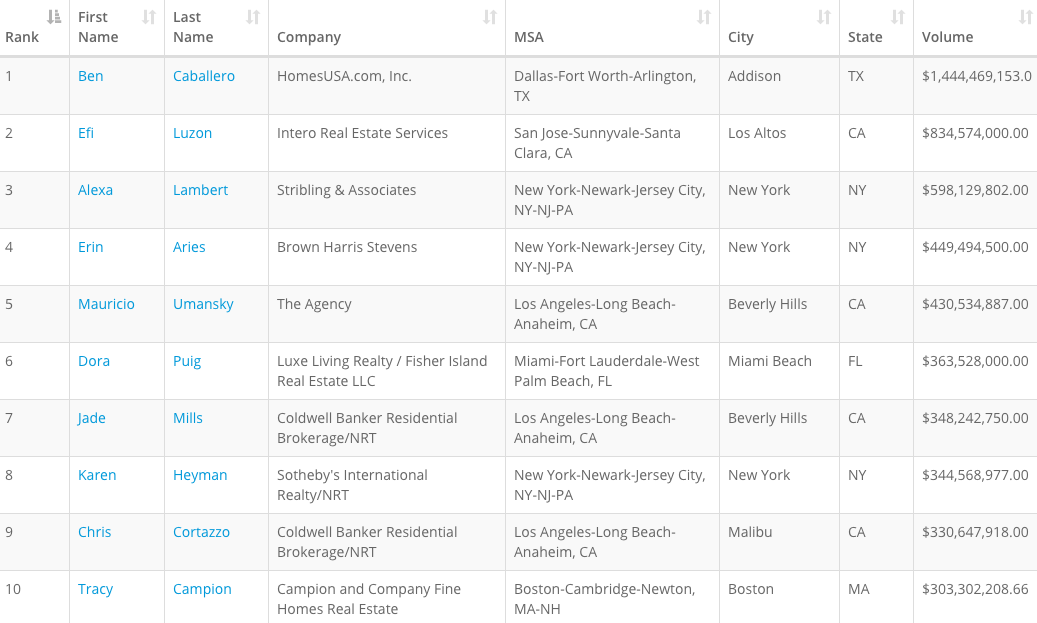Image resolution: width=1037 pixels, height=623 pixels.
Task: Sort the Company column via arrows icon
Action: pos(490,17)
